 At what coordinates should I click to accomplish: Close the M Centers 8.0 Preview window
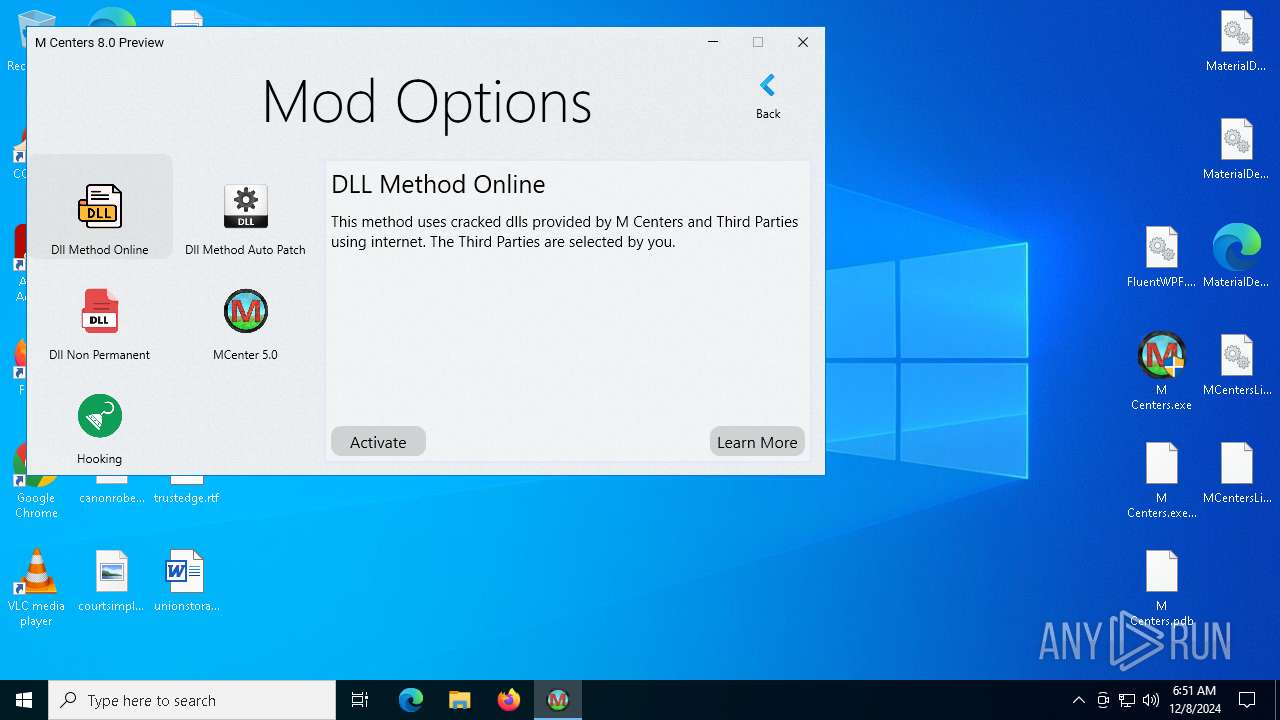[803, 42]
